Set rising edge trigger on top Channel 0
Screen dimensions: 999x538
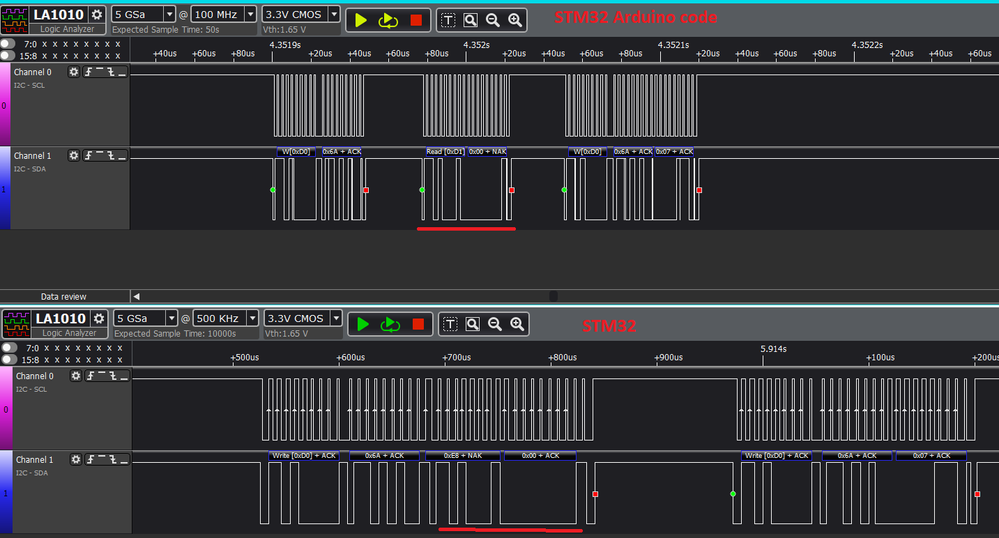point(89,72)
